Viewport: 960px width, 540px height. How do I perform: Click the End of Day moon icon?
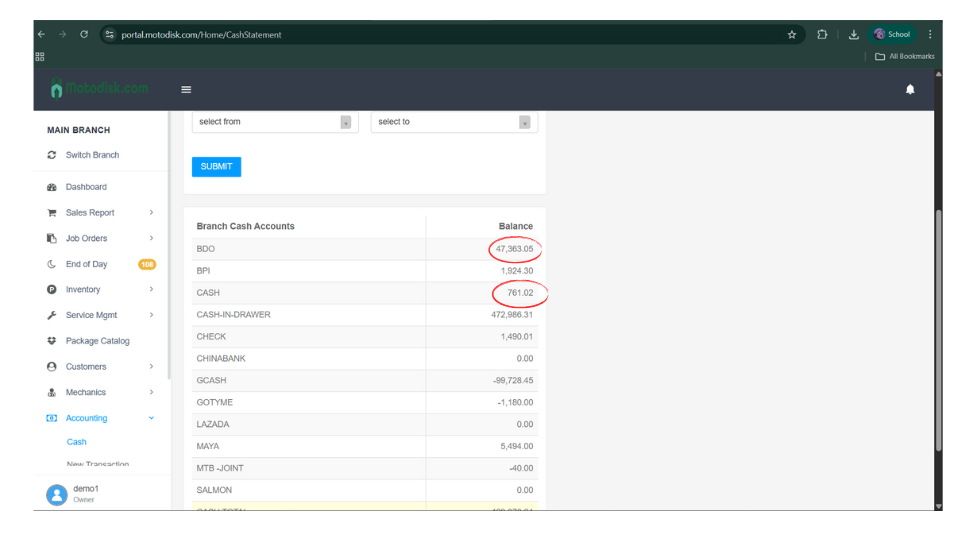pyautogui.click(x=52, y=264)
